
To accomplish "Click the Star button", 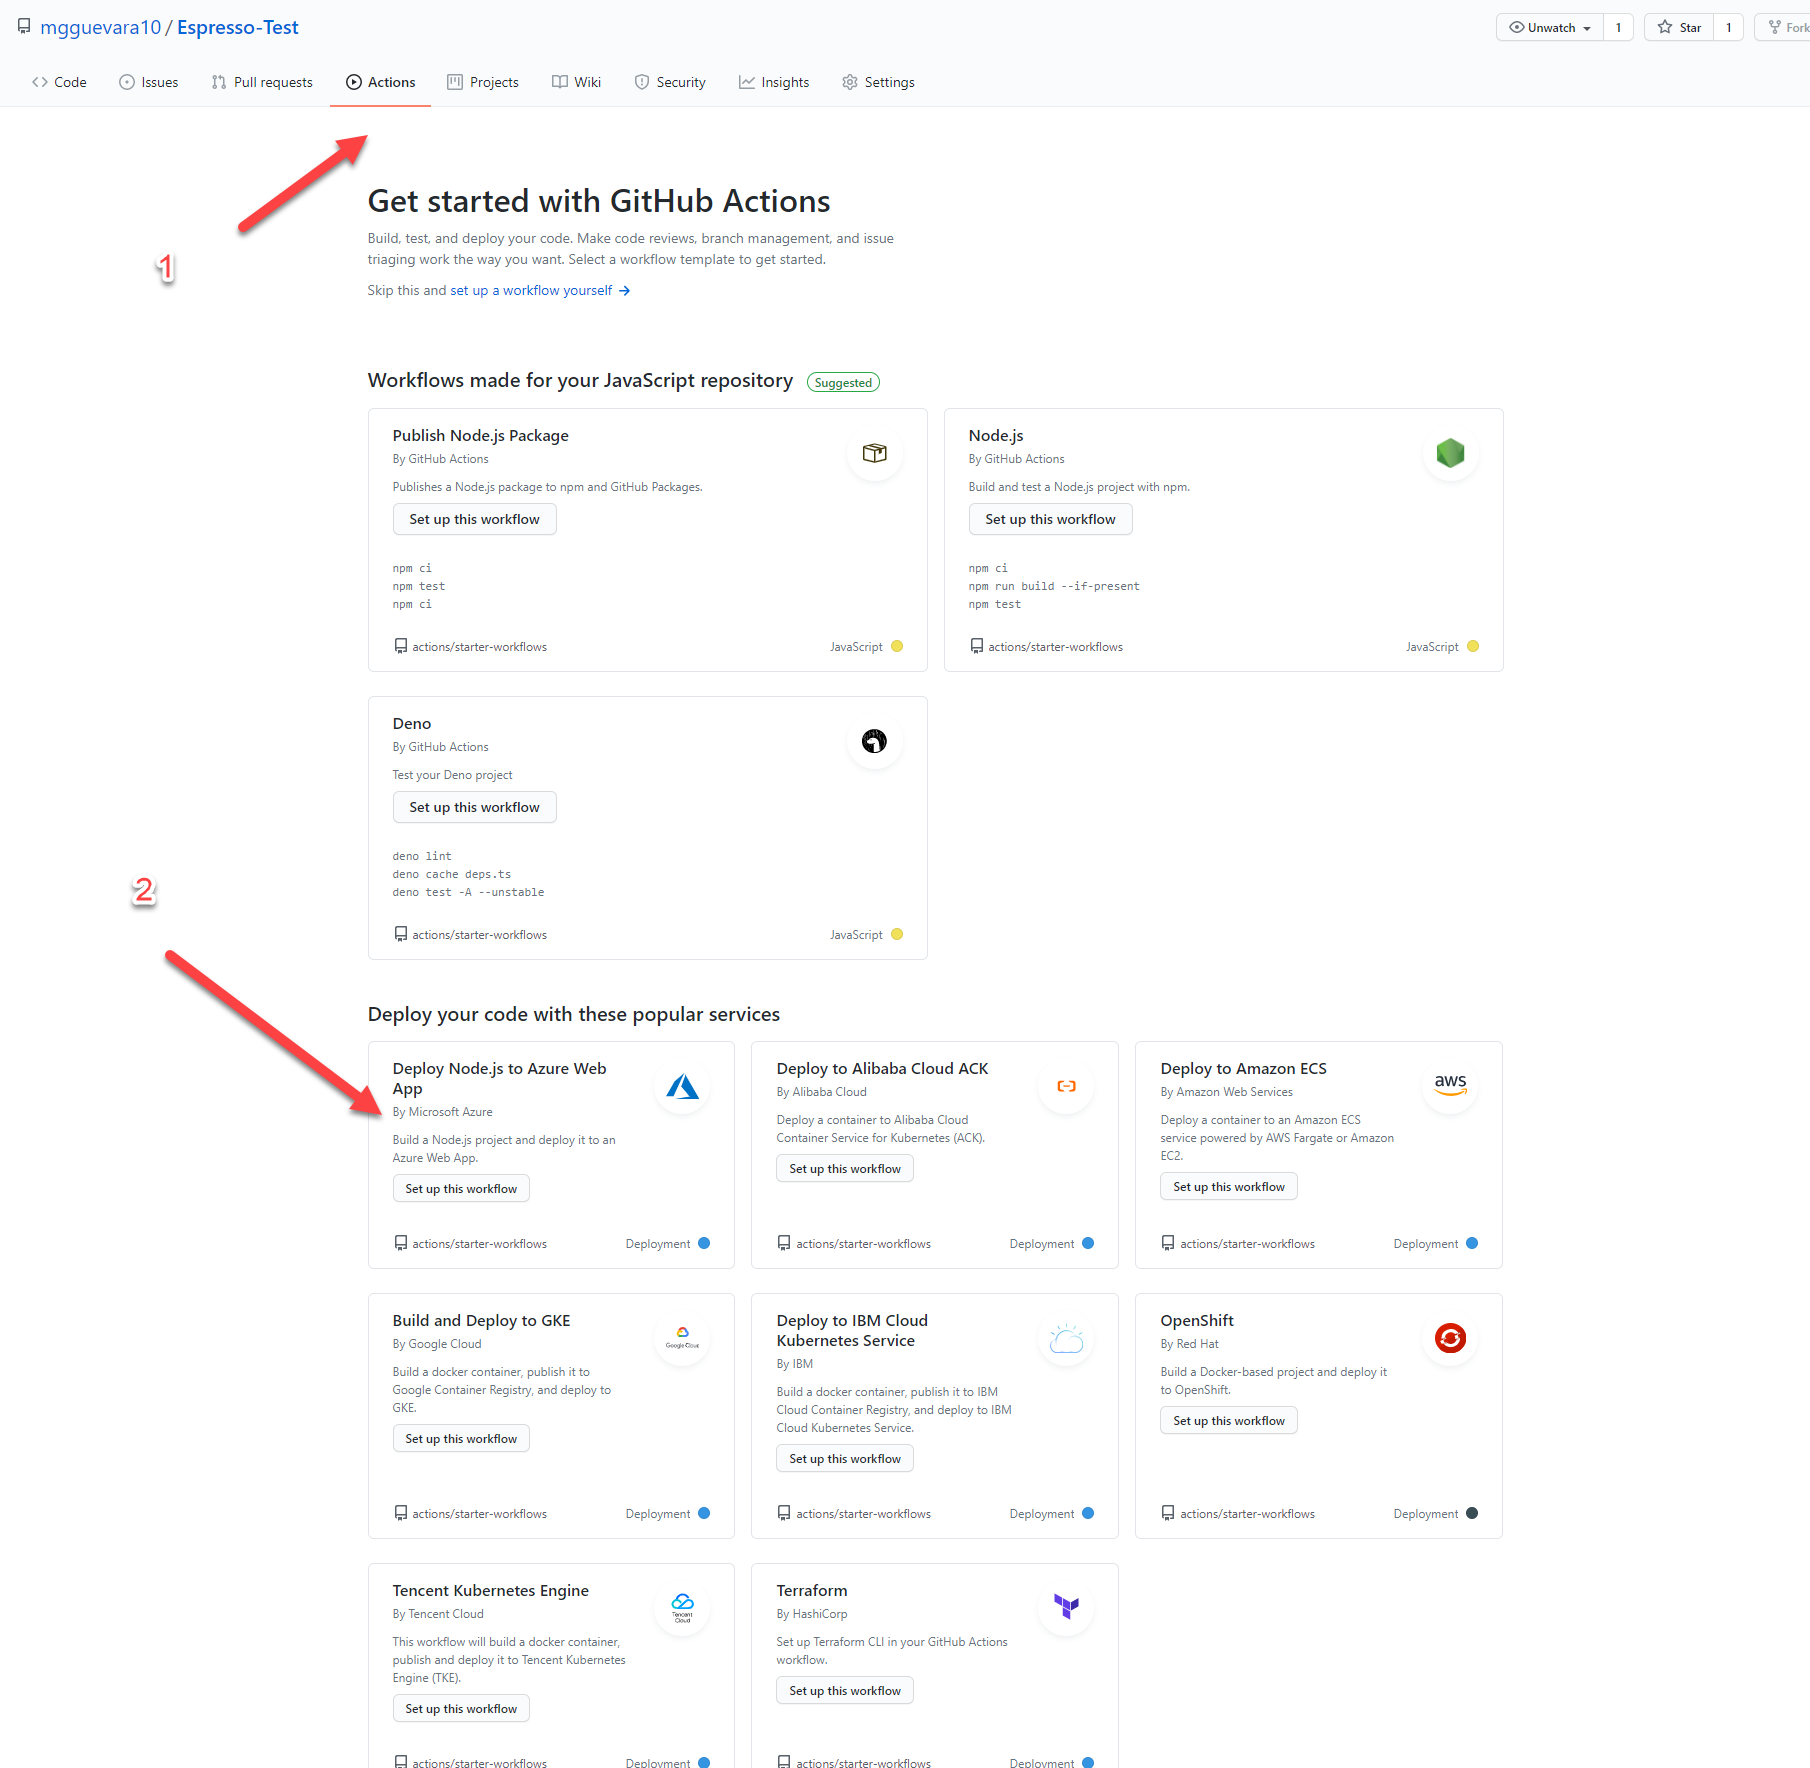I will (1679, 27).
